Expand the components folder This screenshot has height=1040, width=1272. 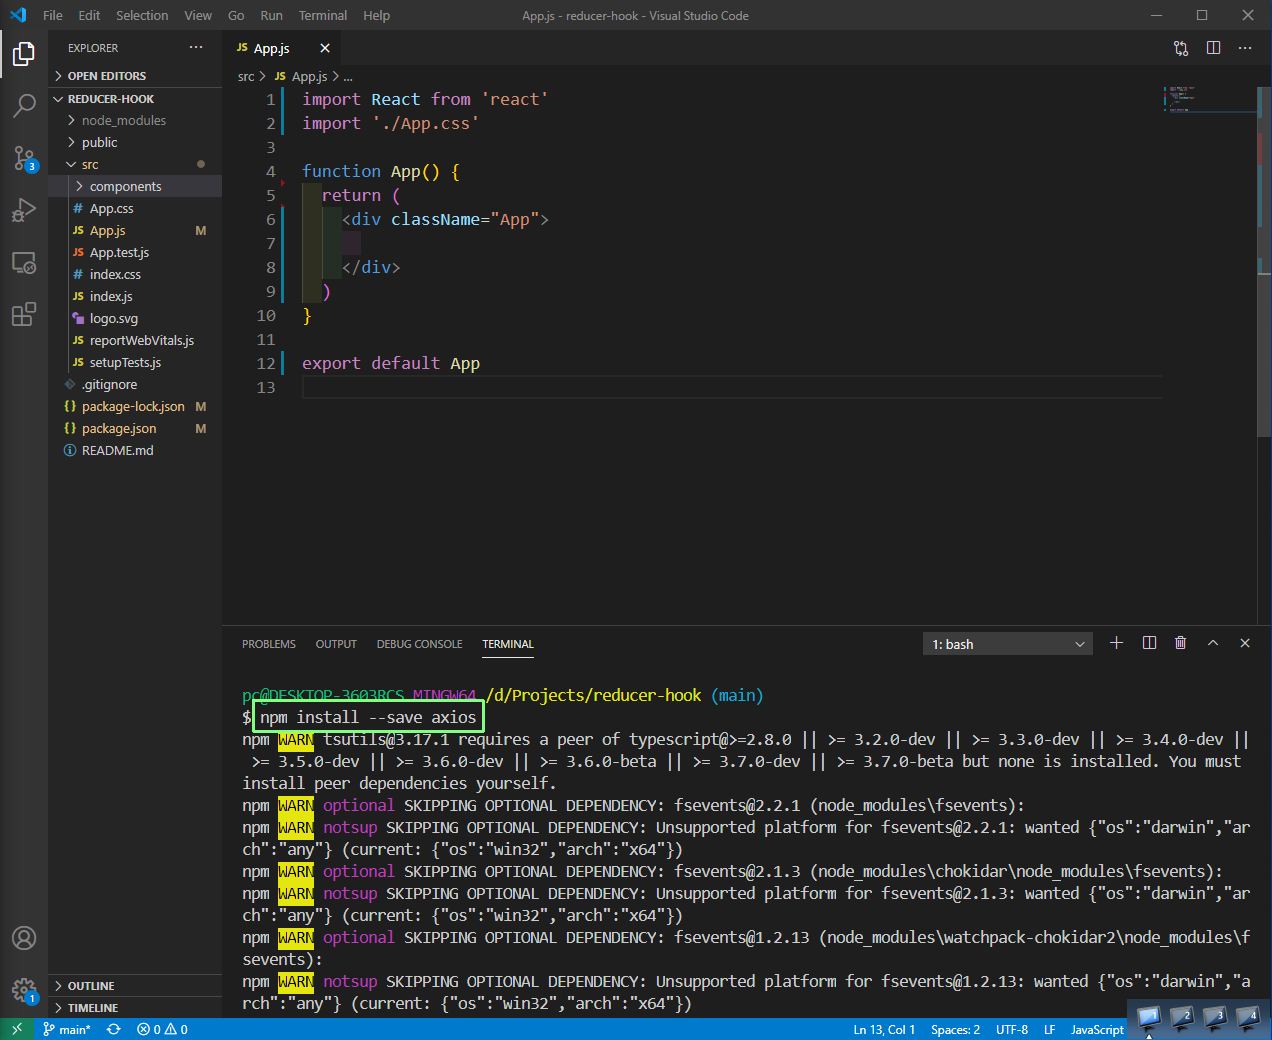point(135,186)
